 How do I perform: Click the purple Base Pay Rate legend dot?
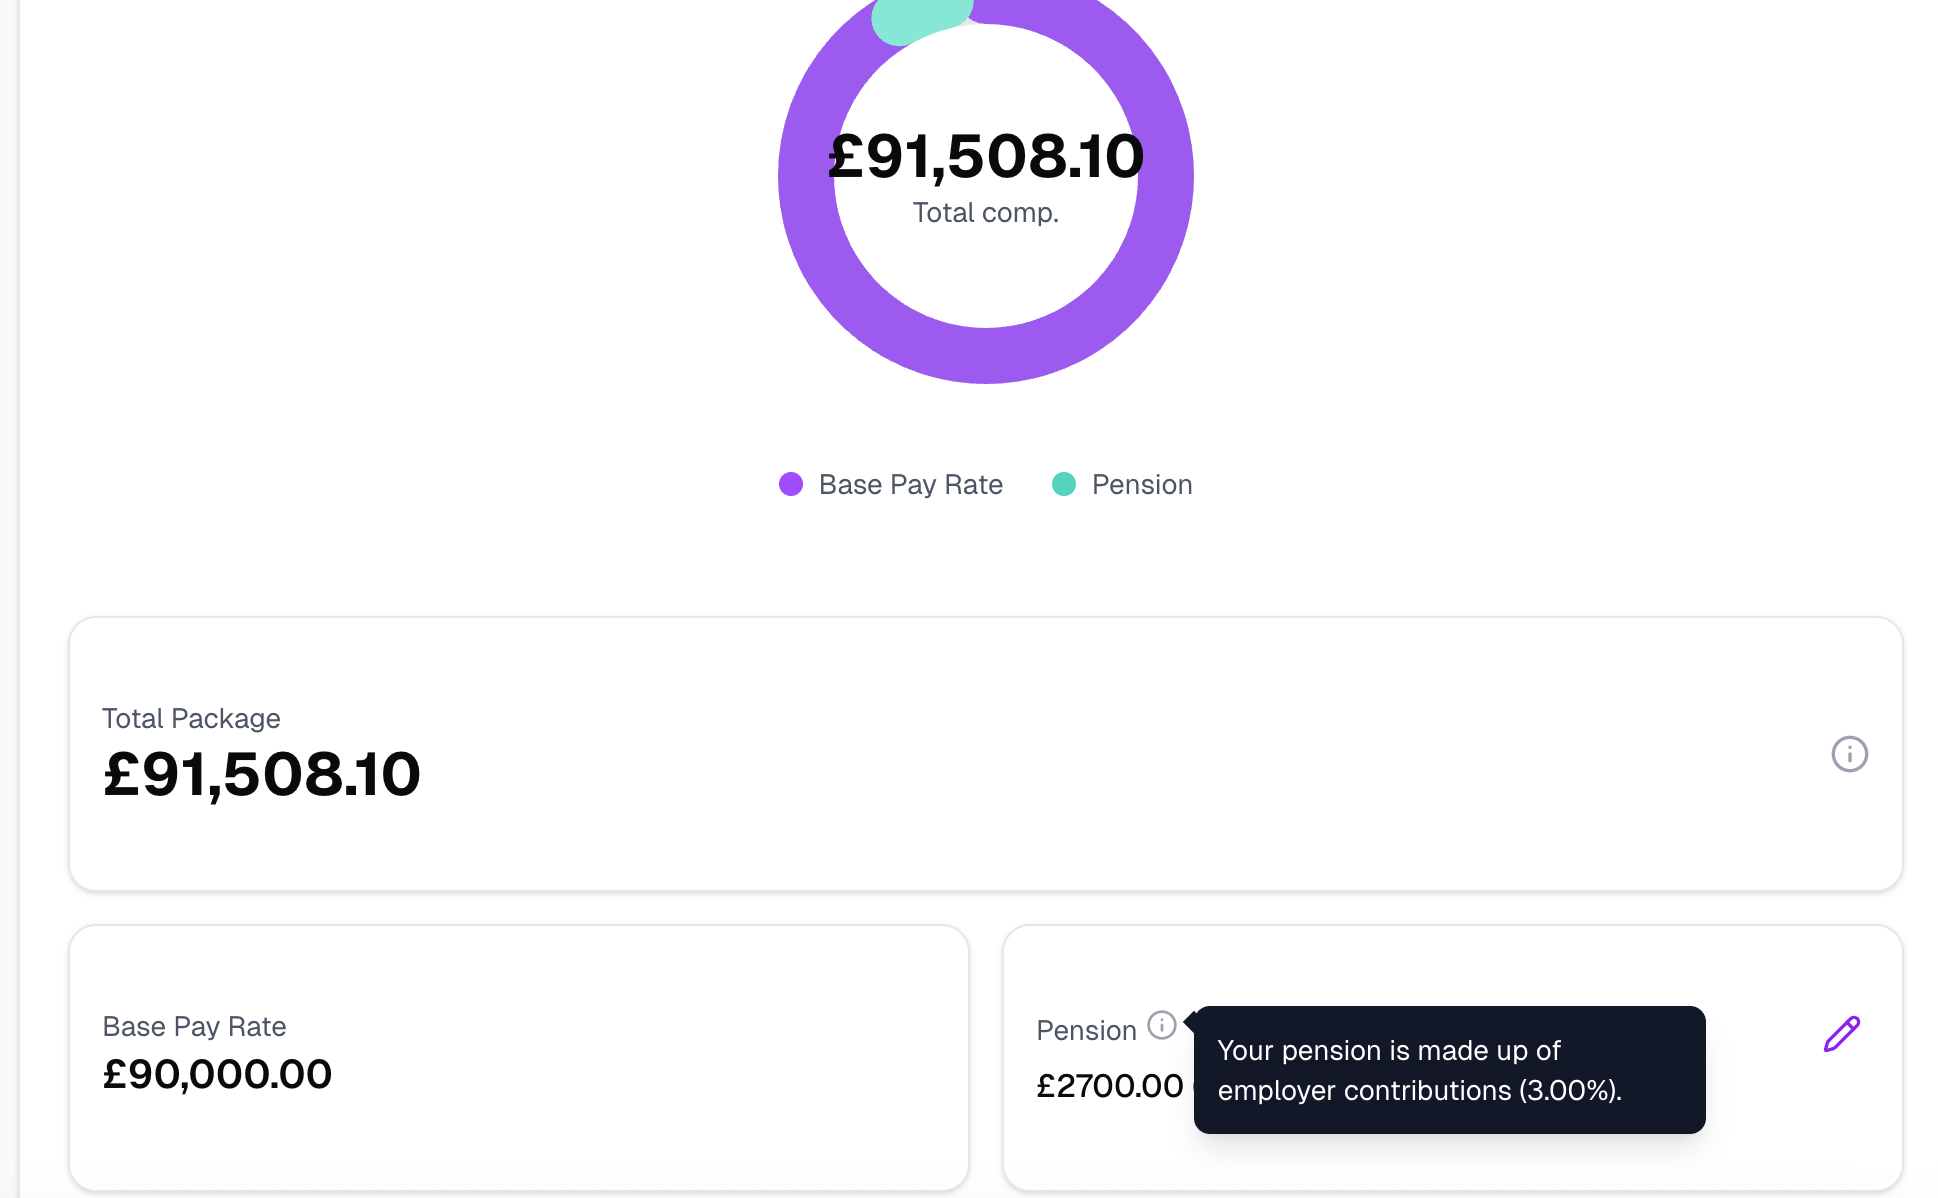click(x=791, y=484)
